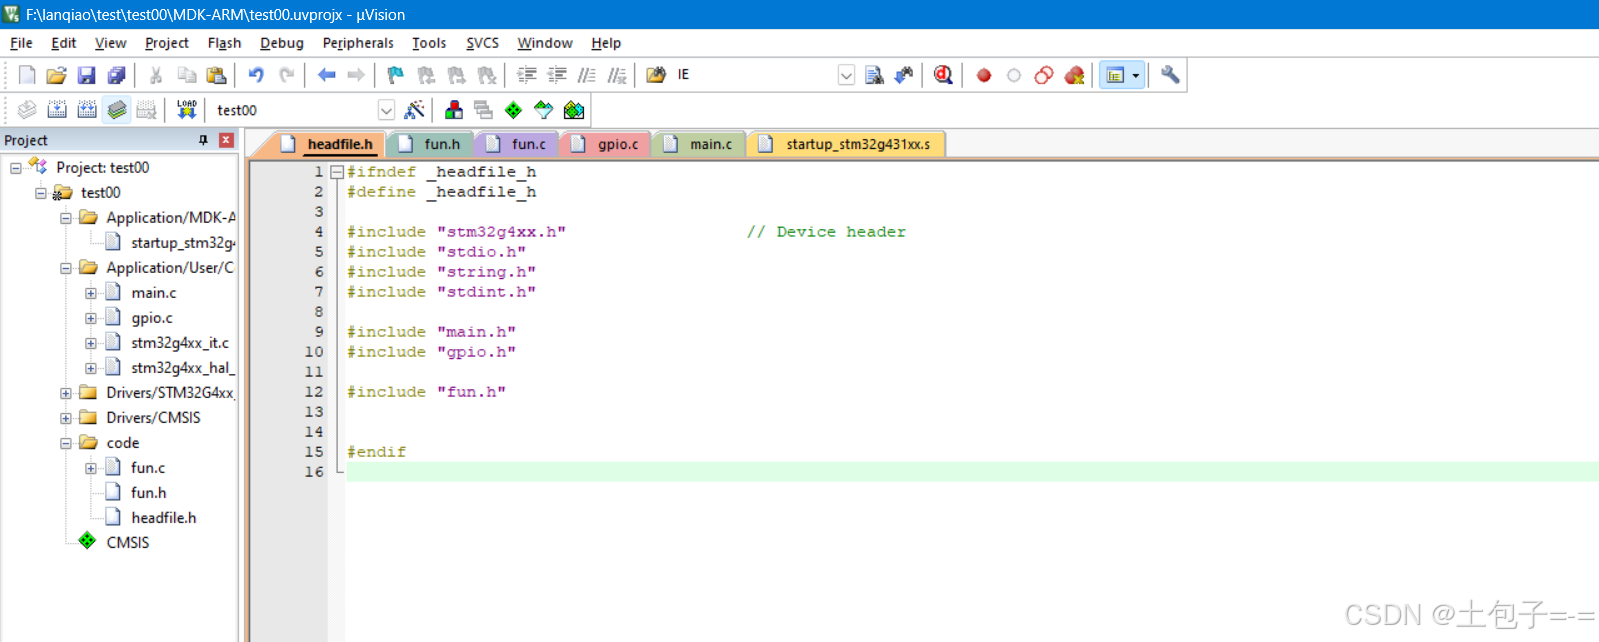Open window layout dropdown button
This screenshot has width=1599, height=642.
click(1135, 75)
